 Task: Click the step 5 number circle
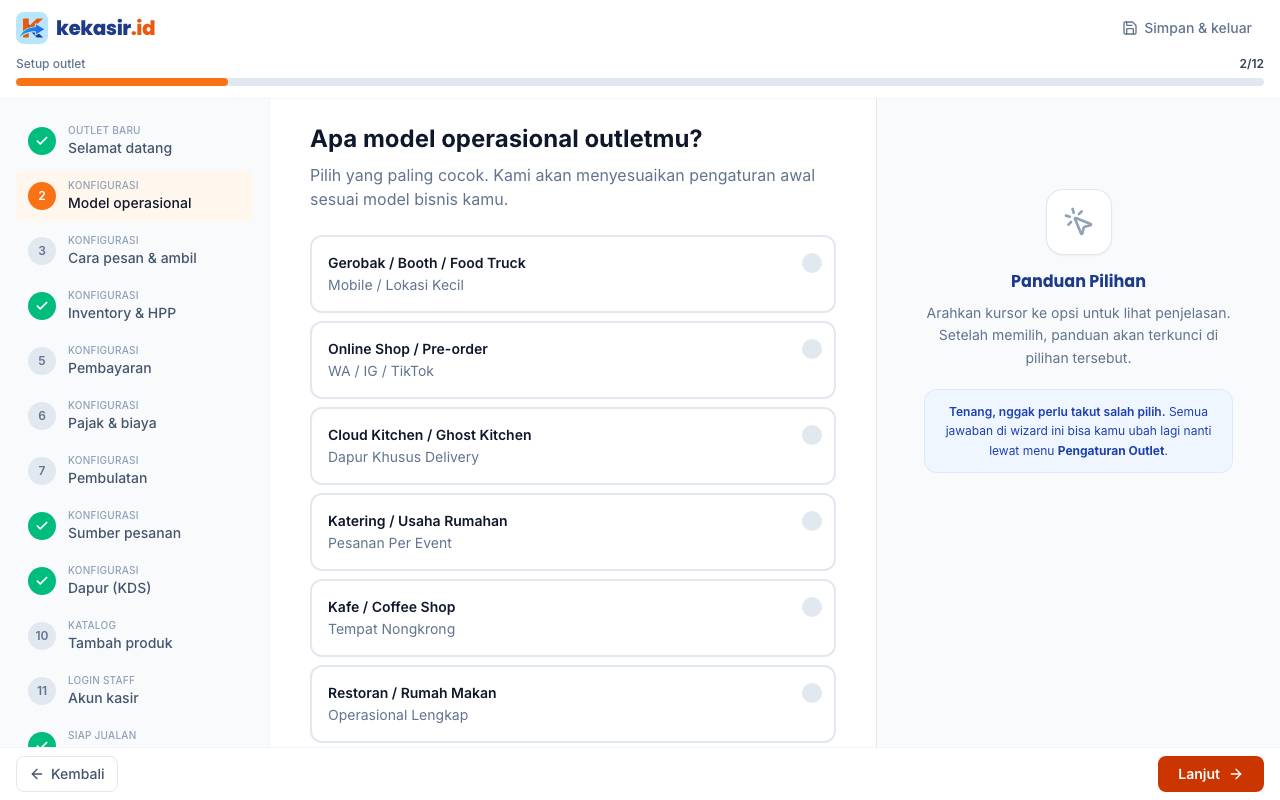[x=42, y=361]
